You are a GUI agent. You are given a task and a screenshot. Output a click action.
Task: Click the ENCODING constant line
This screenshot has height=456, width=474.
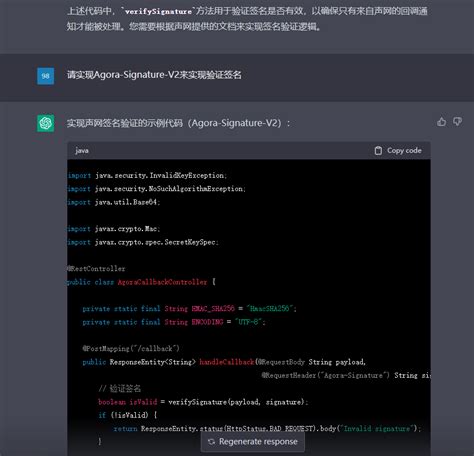click(x=174, y=322)
